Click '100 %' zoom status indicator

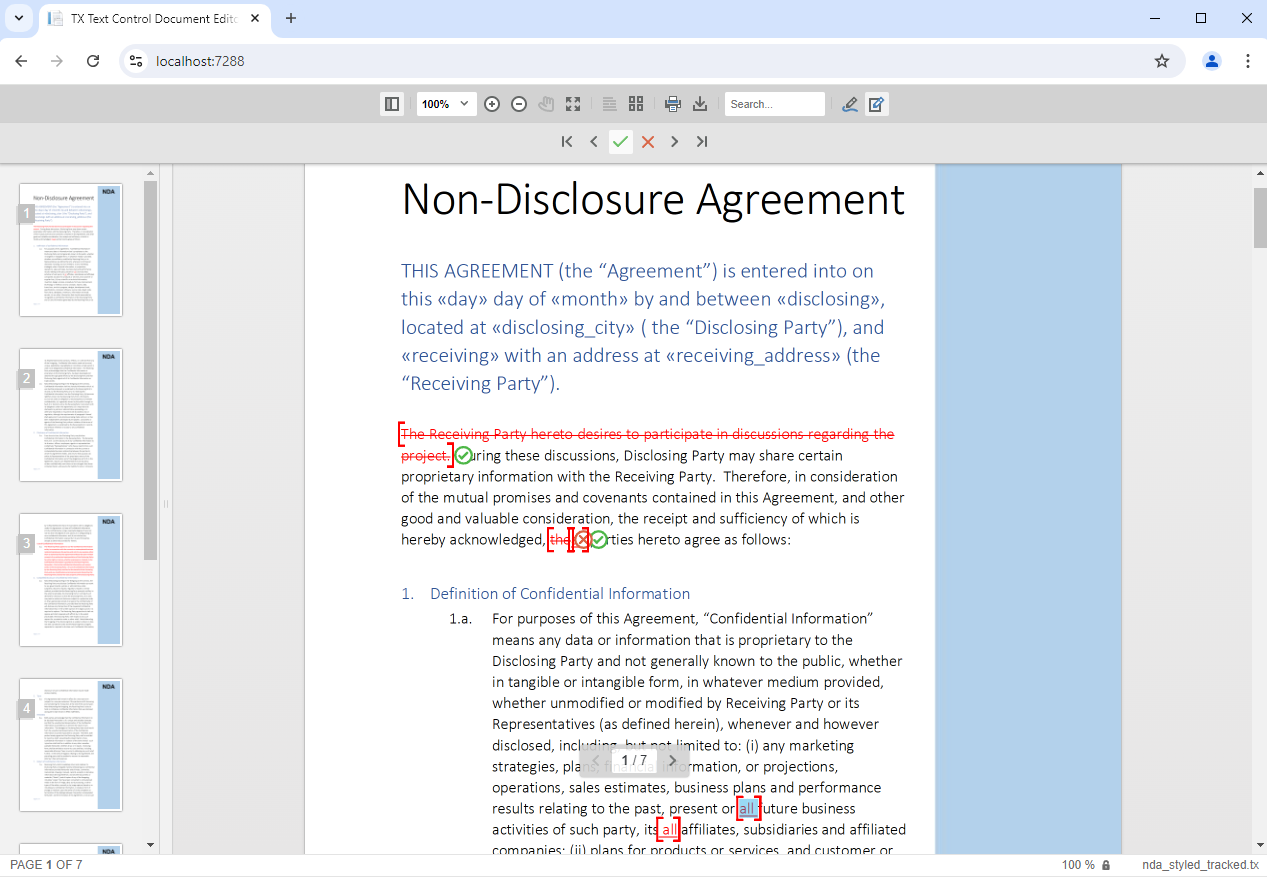coord(1079,865)
